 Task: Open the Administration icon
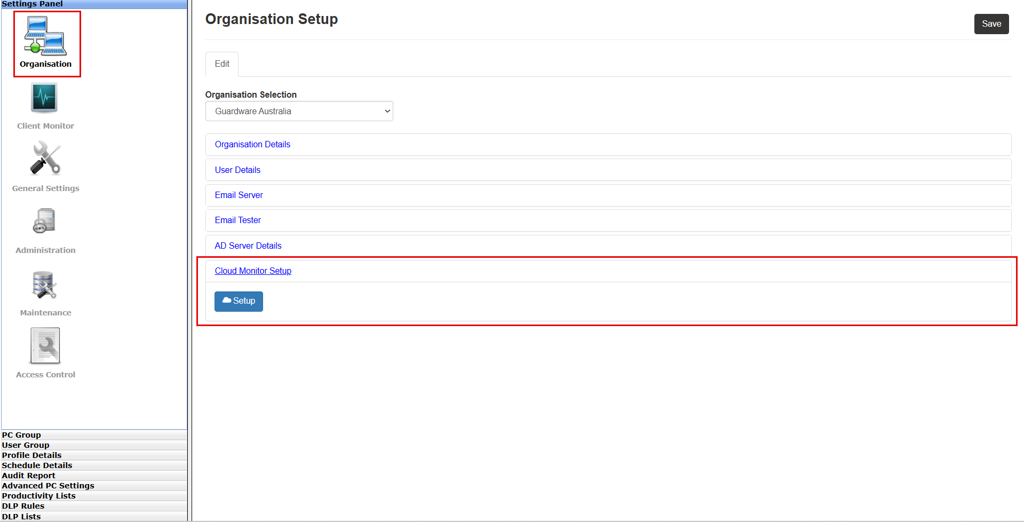click(x=45, y=222)
